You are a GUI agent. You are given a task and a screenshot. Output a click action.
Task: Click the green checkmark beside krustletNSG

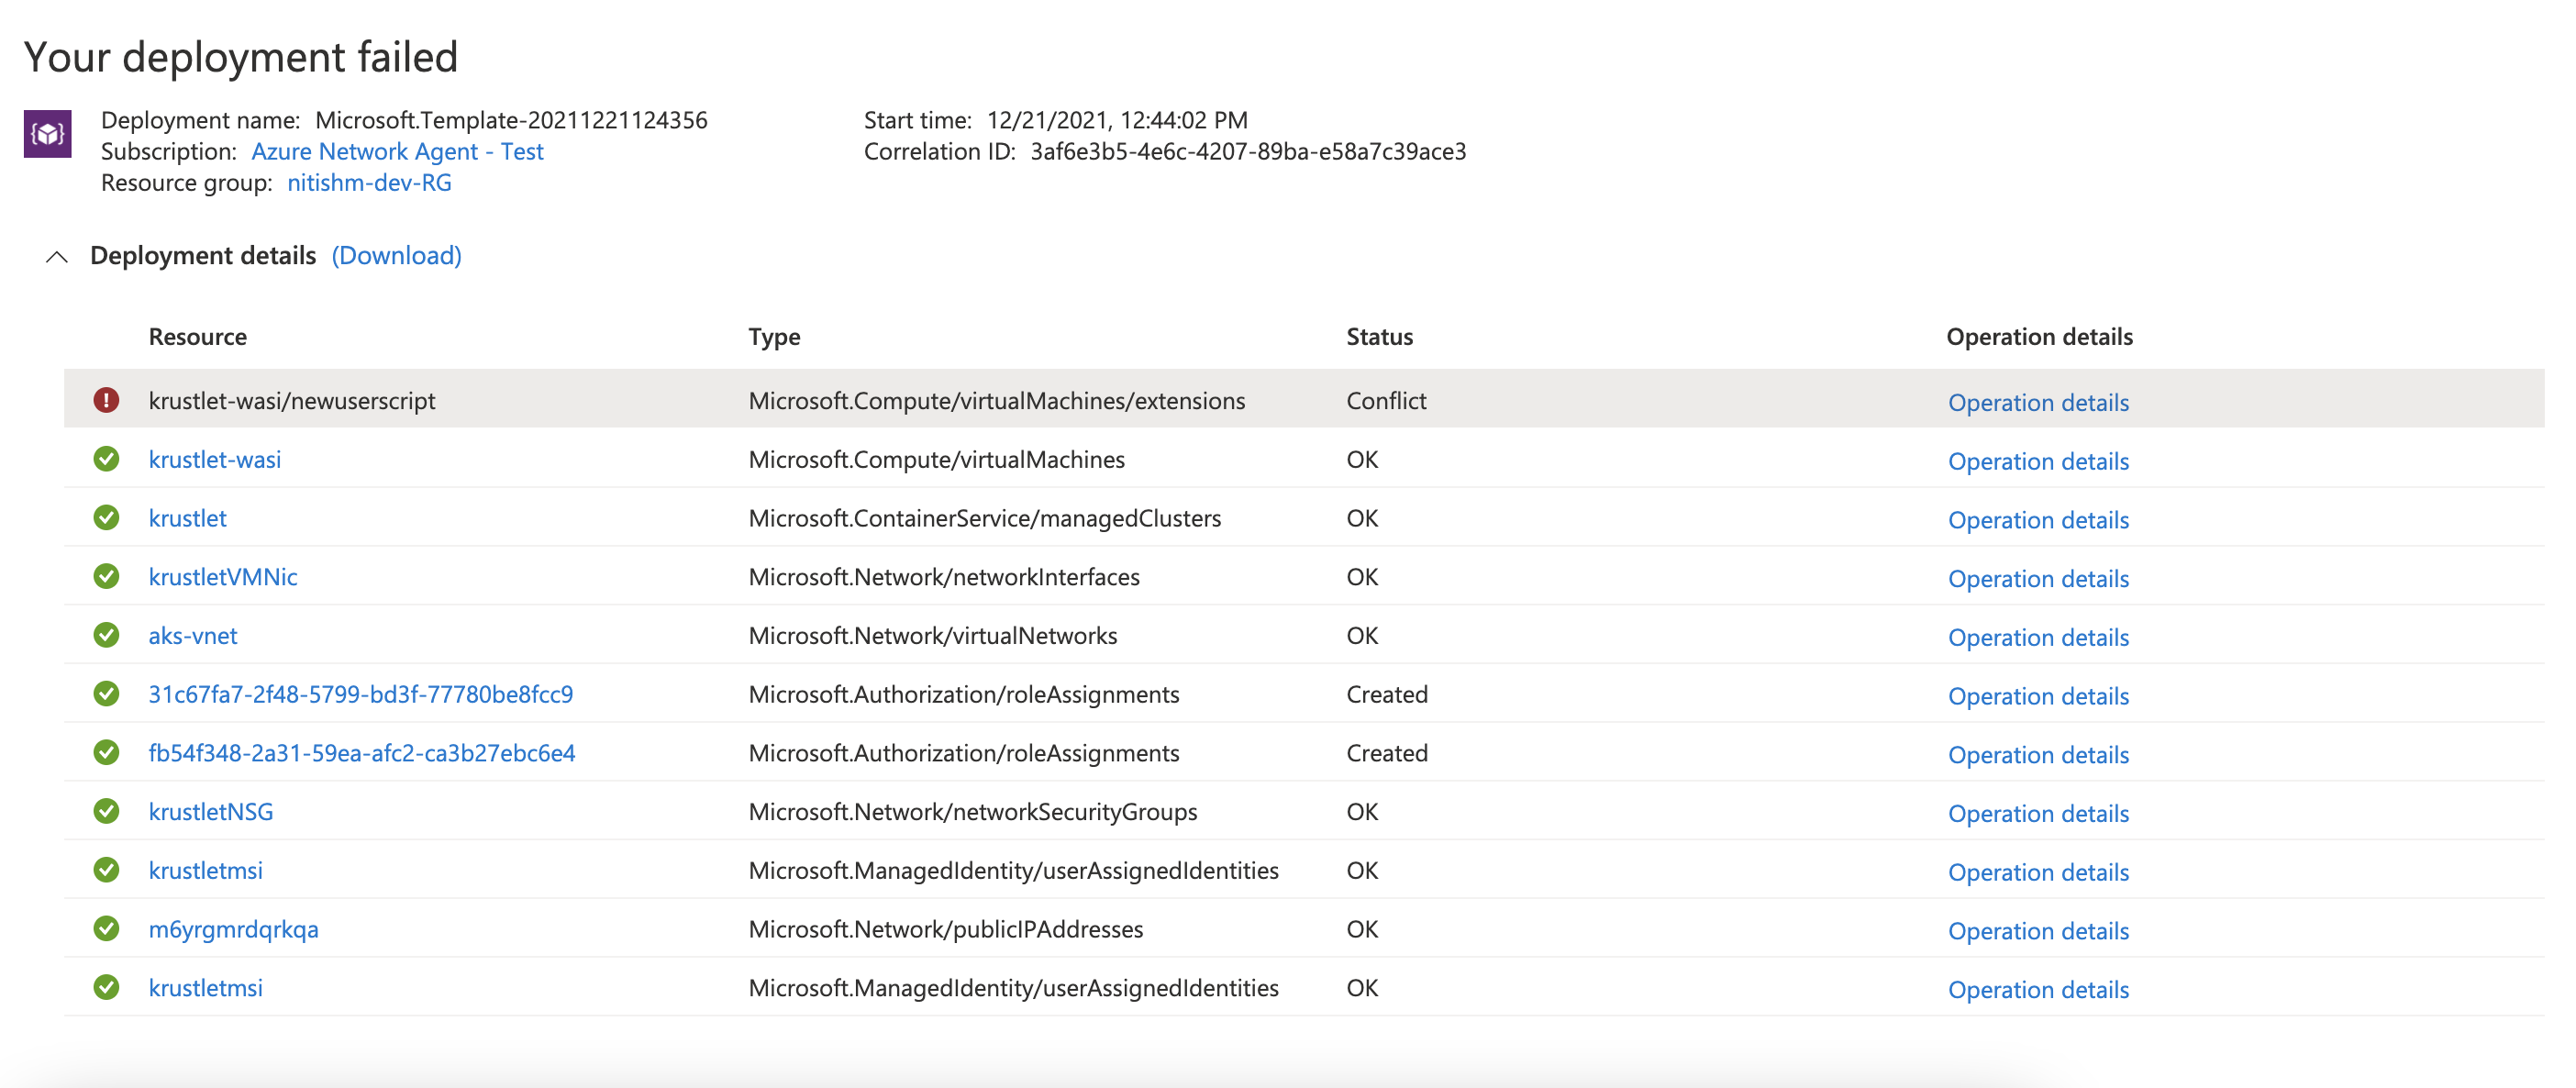(106, 811)
